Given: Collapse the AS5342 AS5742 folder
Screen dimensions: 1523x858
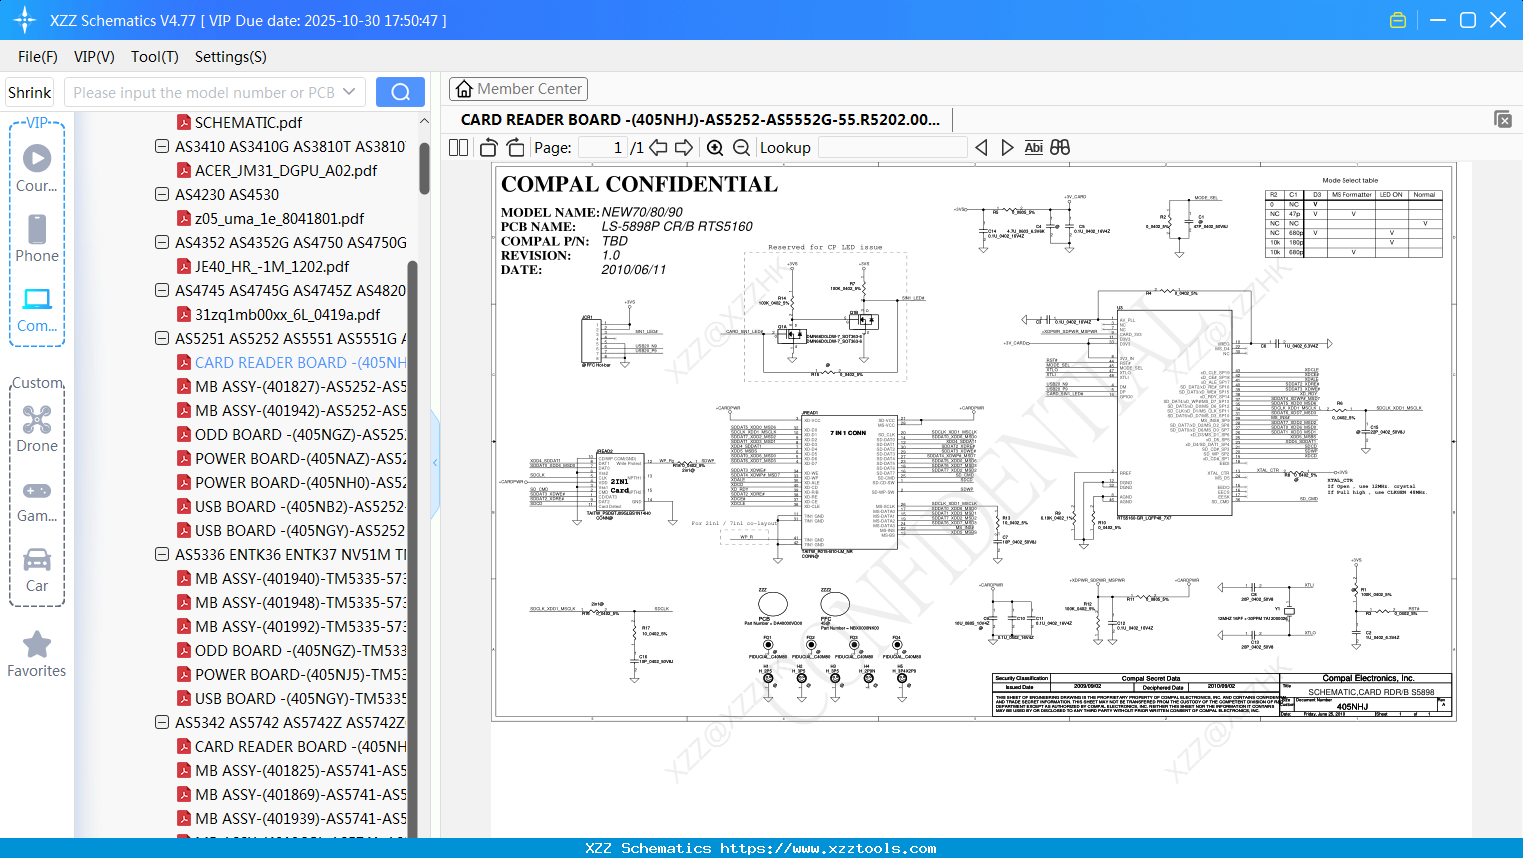Looking at the screenshot, I should coord(162,722).
